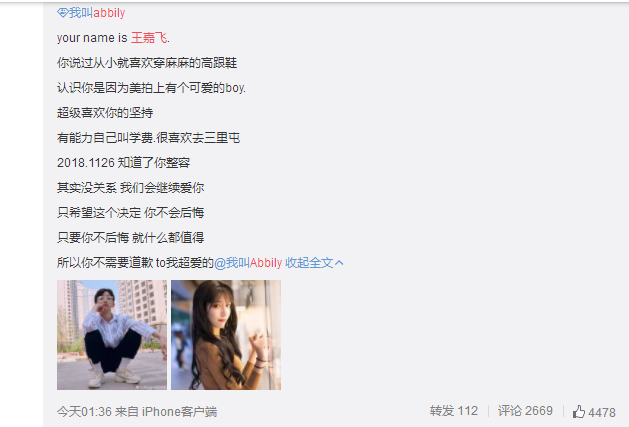The height and width of the screenshot is (427, 629).
Task: Collapse the post using the up chevron
Action: point(339,263)
